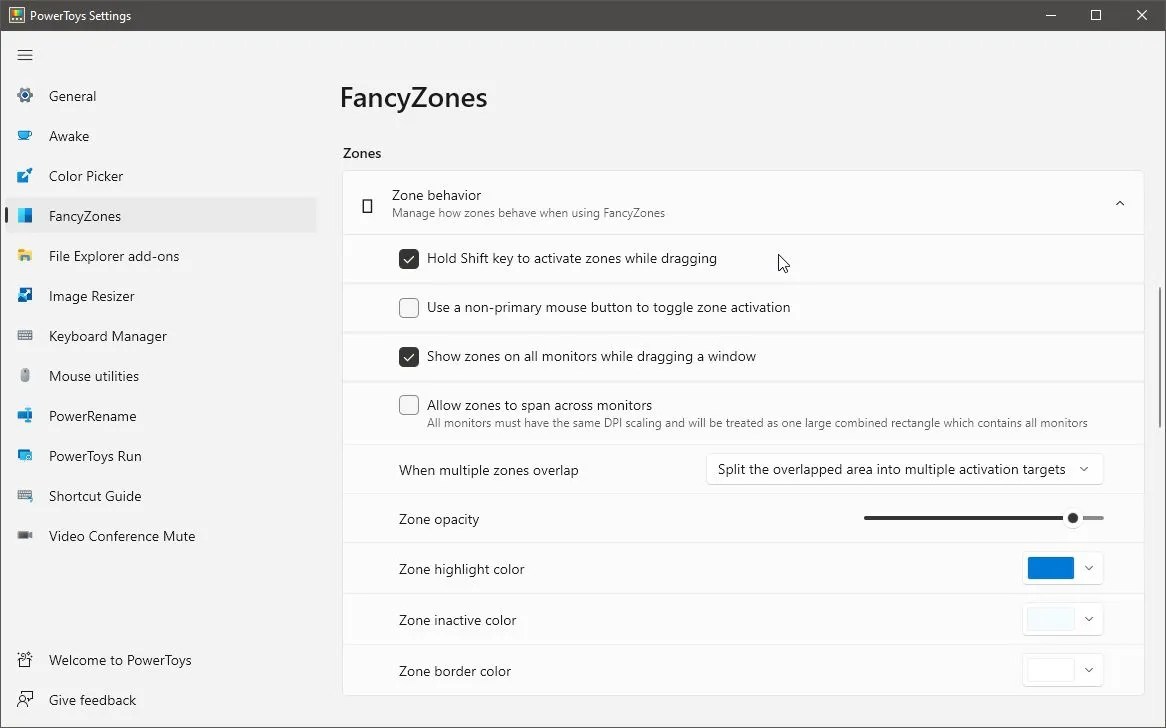The width and height of the screenshot is (1166, 728).
Task: Adjust the Zone opacity slider
Action: (x=1072, y=518)
